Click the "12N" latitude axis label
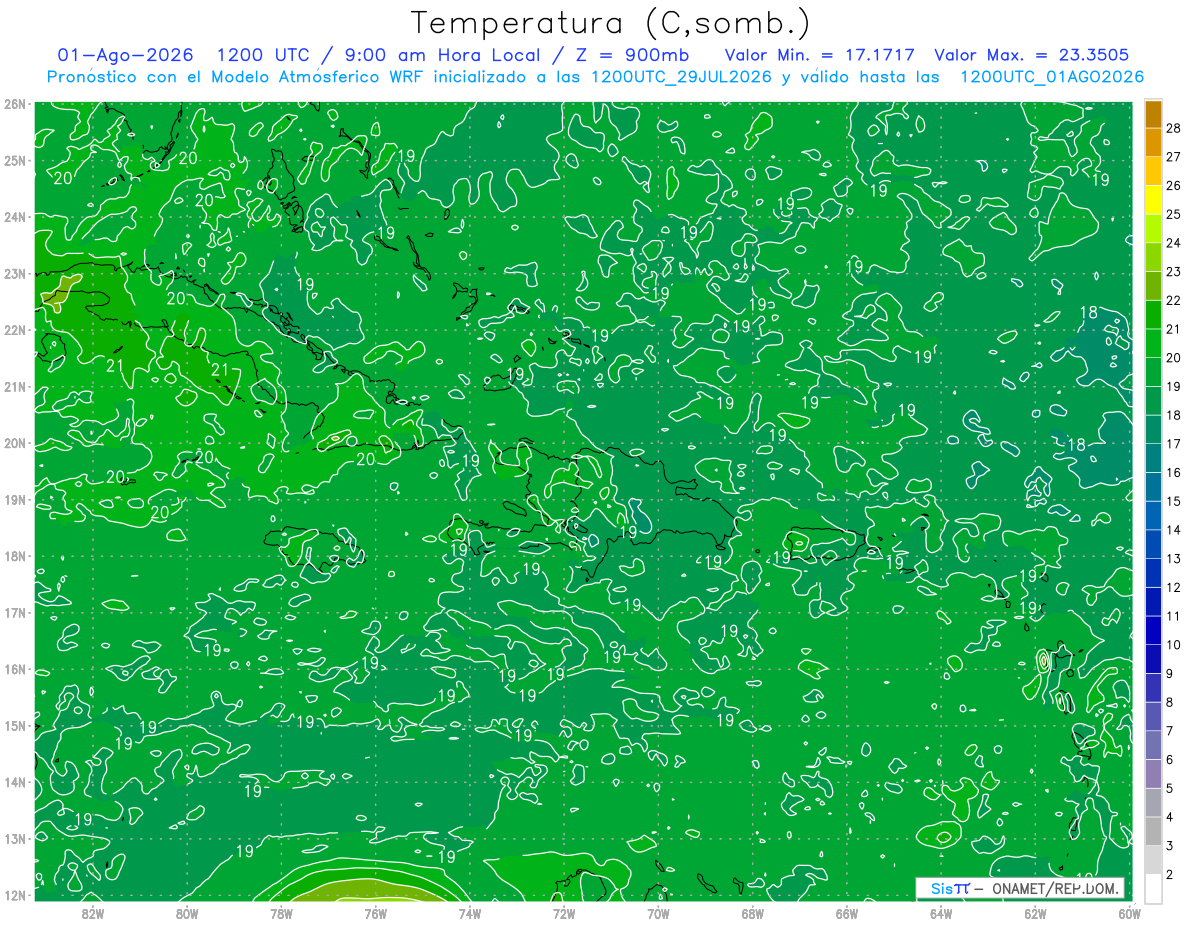The height and width of the screenshot is (927, 1200). click(14, 895)
